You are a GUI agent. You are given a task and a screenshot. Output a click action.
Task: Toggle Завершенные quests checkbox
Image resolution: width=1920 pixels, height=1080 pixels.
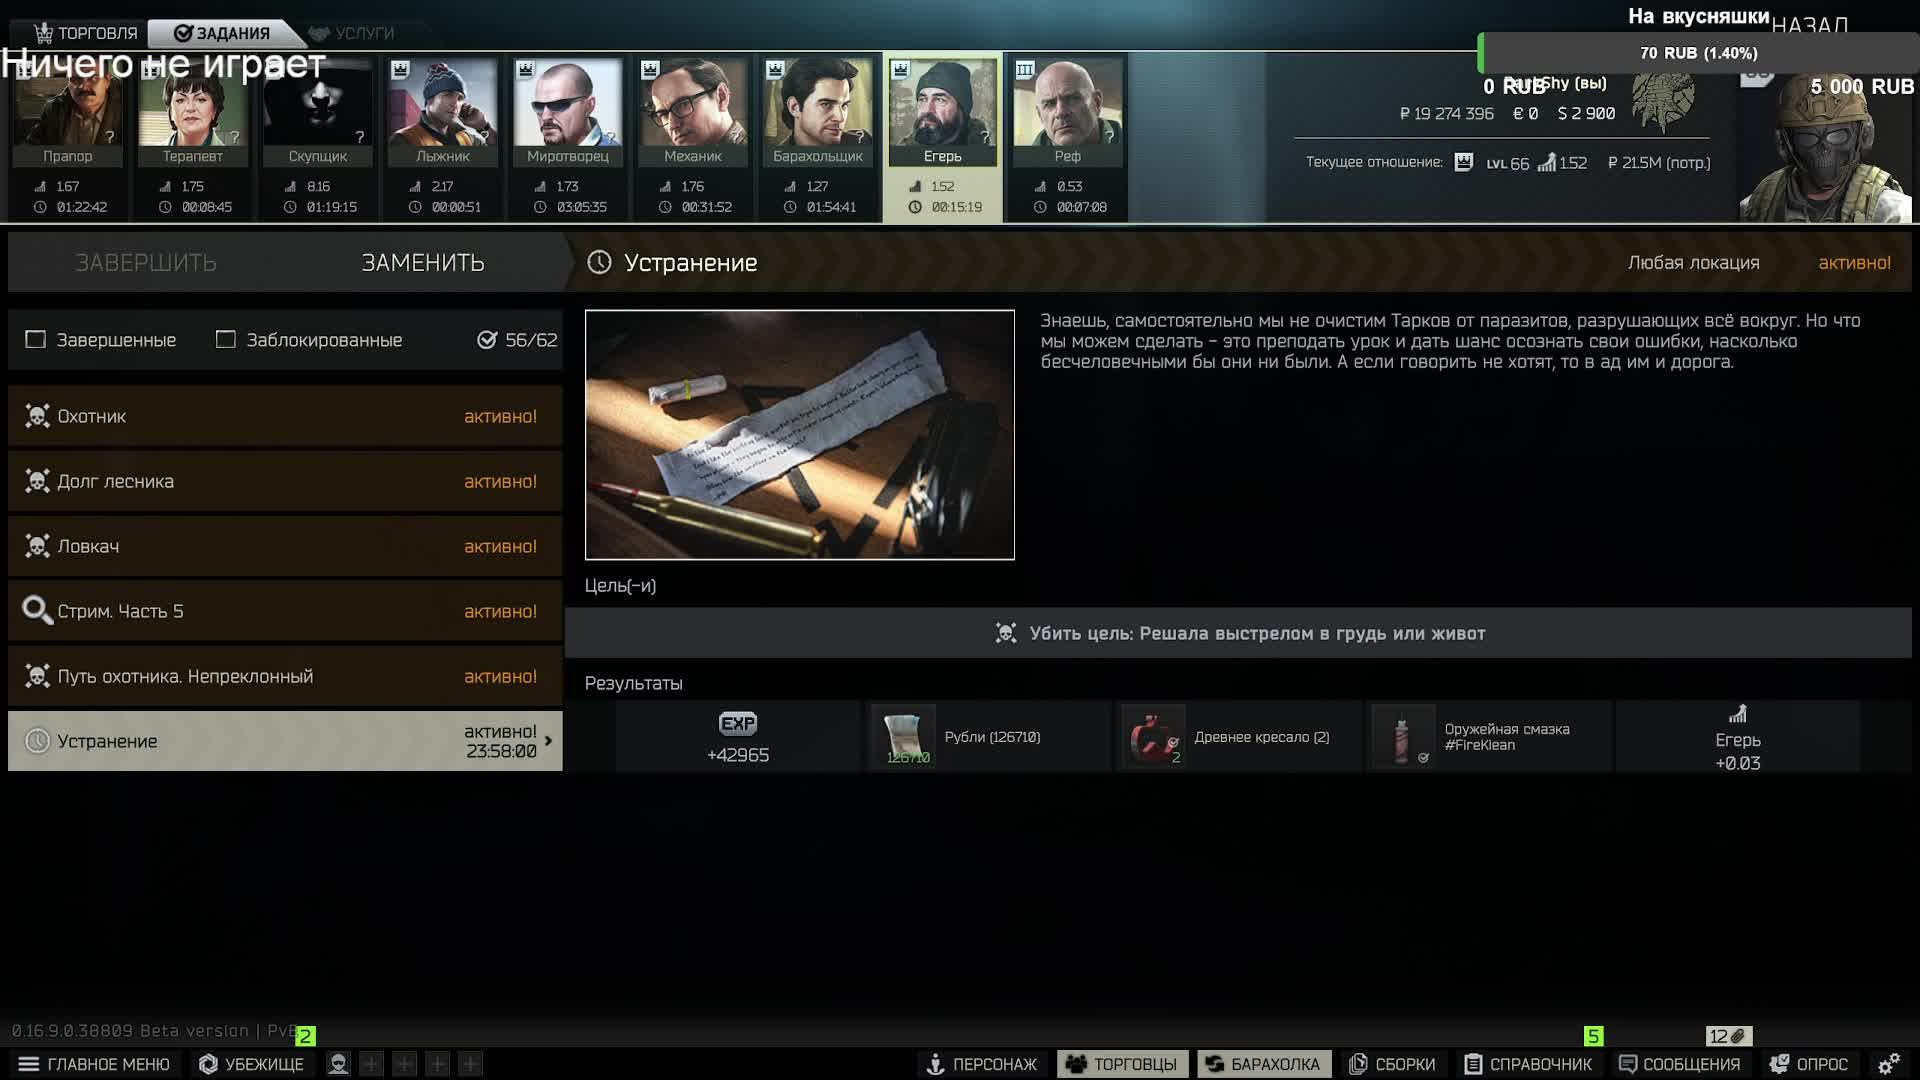pos(36,340)
